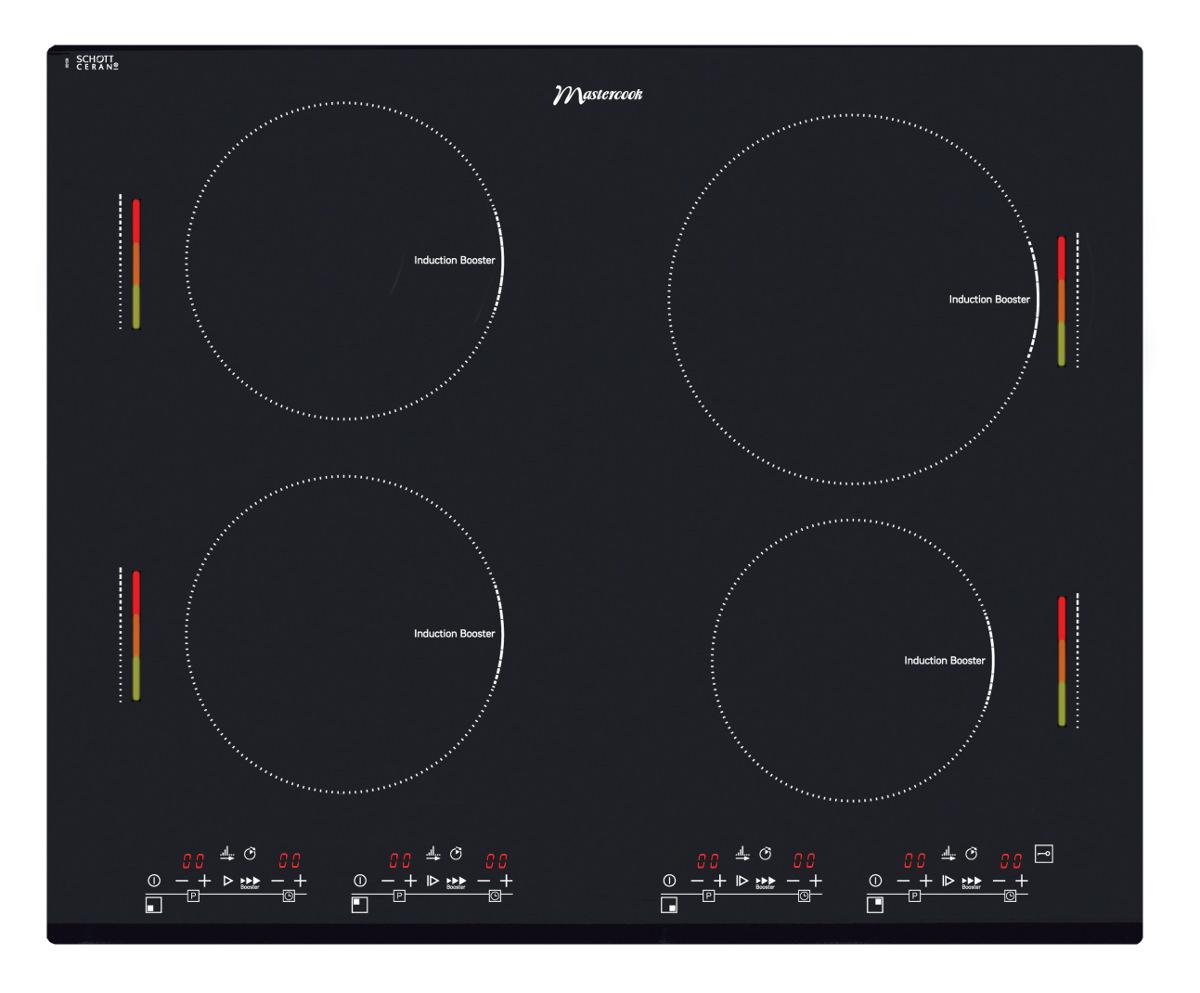1200x993 pixels.
Task: Tap the round timer icon for front-left zone
Action: click(250, 853)
